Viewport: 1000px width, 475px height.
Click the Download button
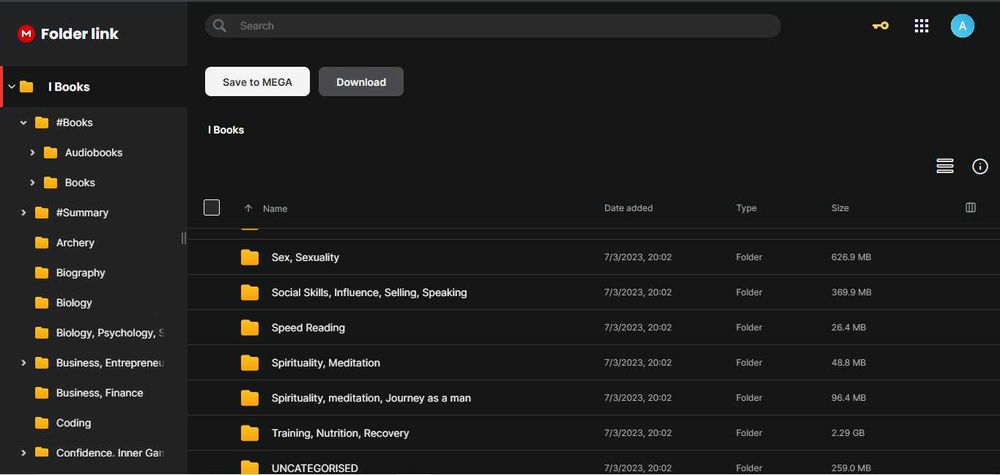tap(361, 82)
